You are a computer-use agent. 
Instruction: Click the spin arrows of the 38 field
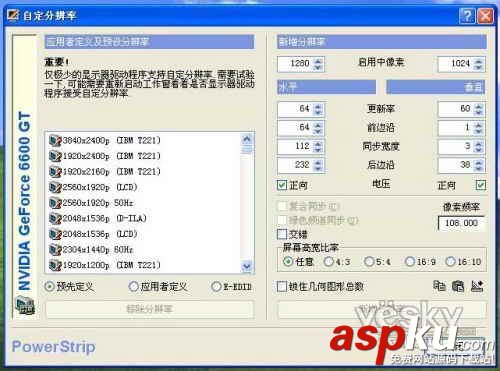click(x=479, y=165)
